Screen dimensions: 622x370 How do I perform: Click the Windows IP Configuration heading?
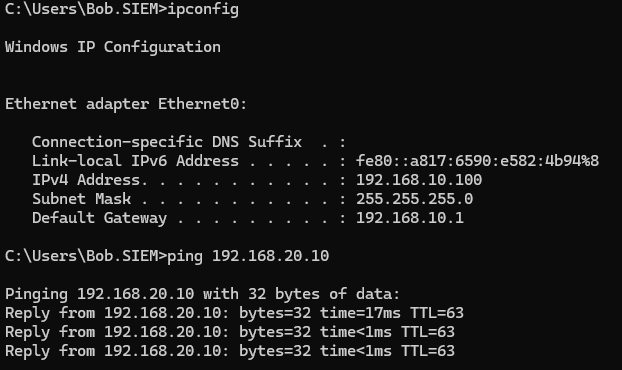click(113, 47)
